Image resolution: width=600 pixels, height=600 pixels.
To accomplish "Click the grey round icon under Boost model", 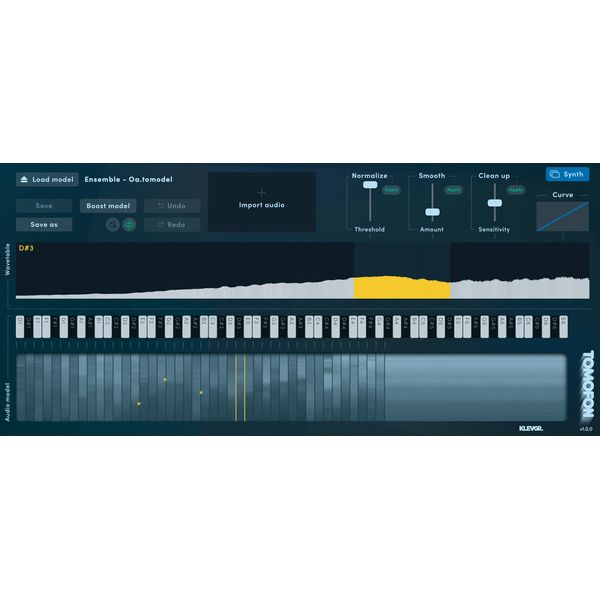I will (x=113, y=225).
